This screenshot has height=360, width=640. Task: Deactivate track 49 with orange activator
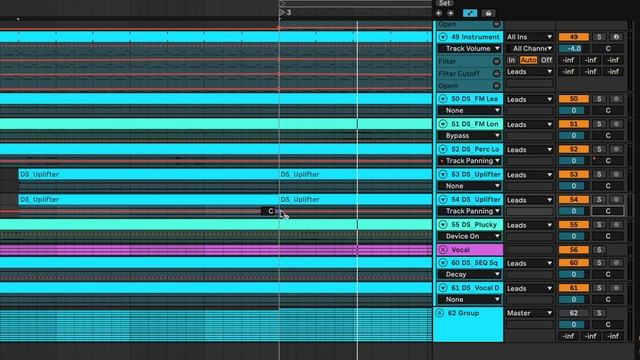tap(573, 37)
